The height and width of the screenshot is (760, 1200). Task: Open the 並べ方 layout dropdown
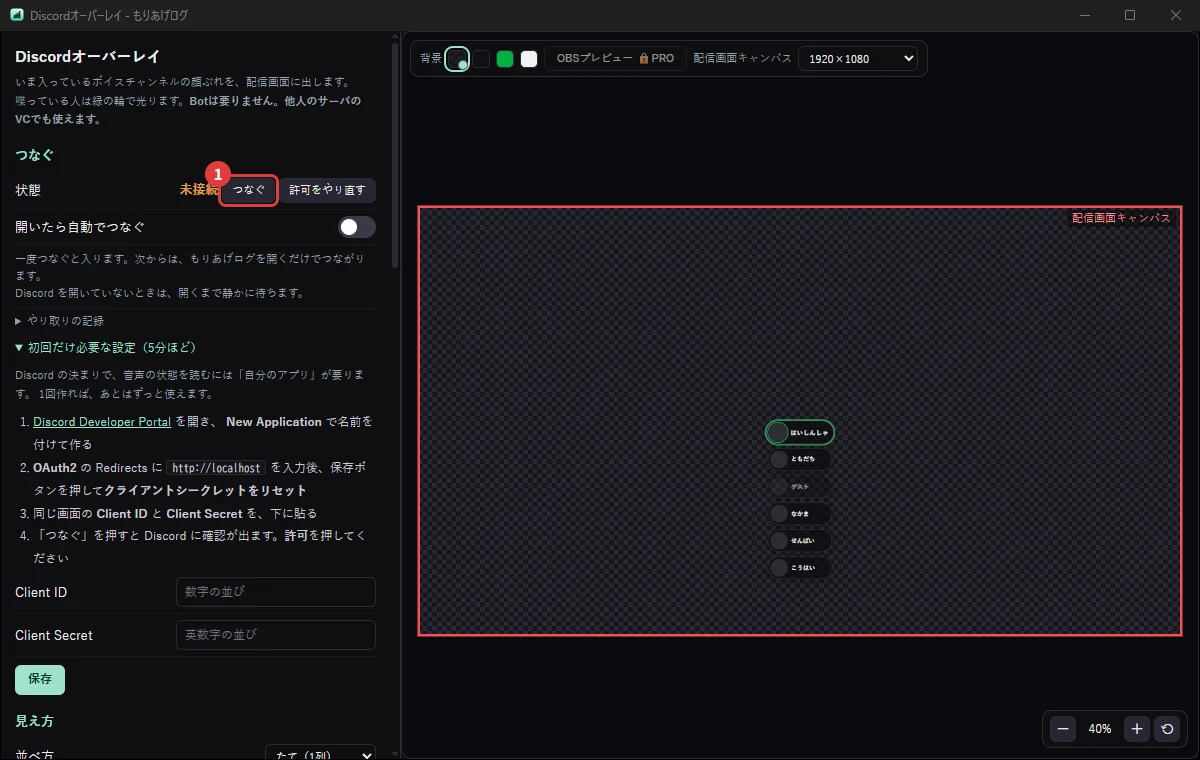pos(320,755)
